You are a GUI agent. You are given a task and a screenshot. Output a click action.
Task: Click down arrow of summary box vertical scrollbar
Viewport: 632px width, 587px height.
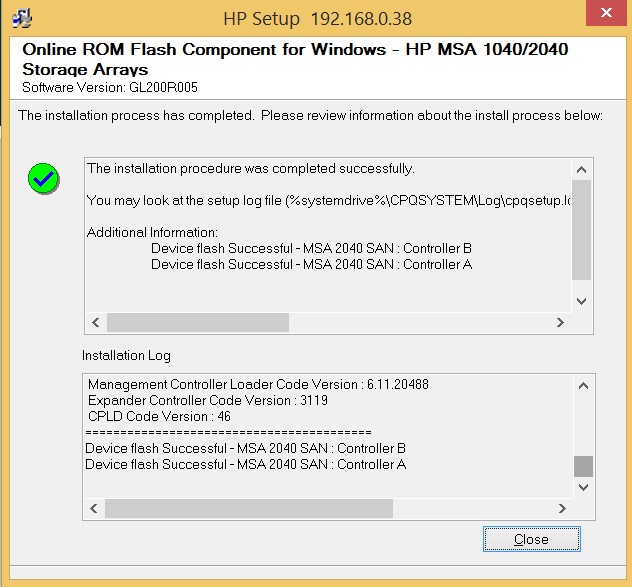tap(581, 301)
